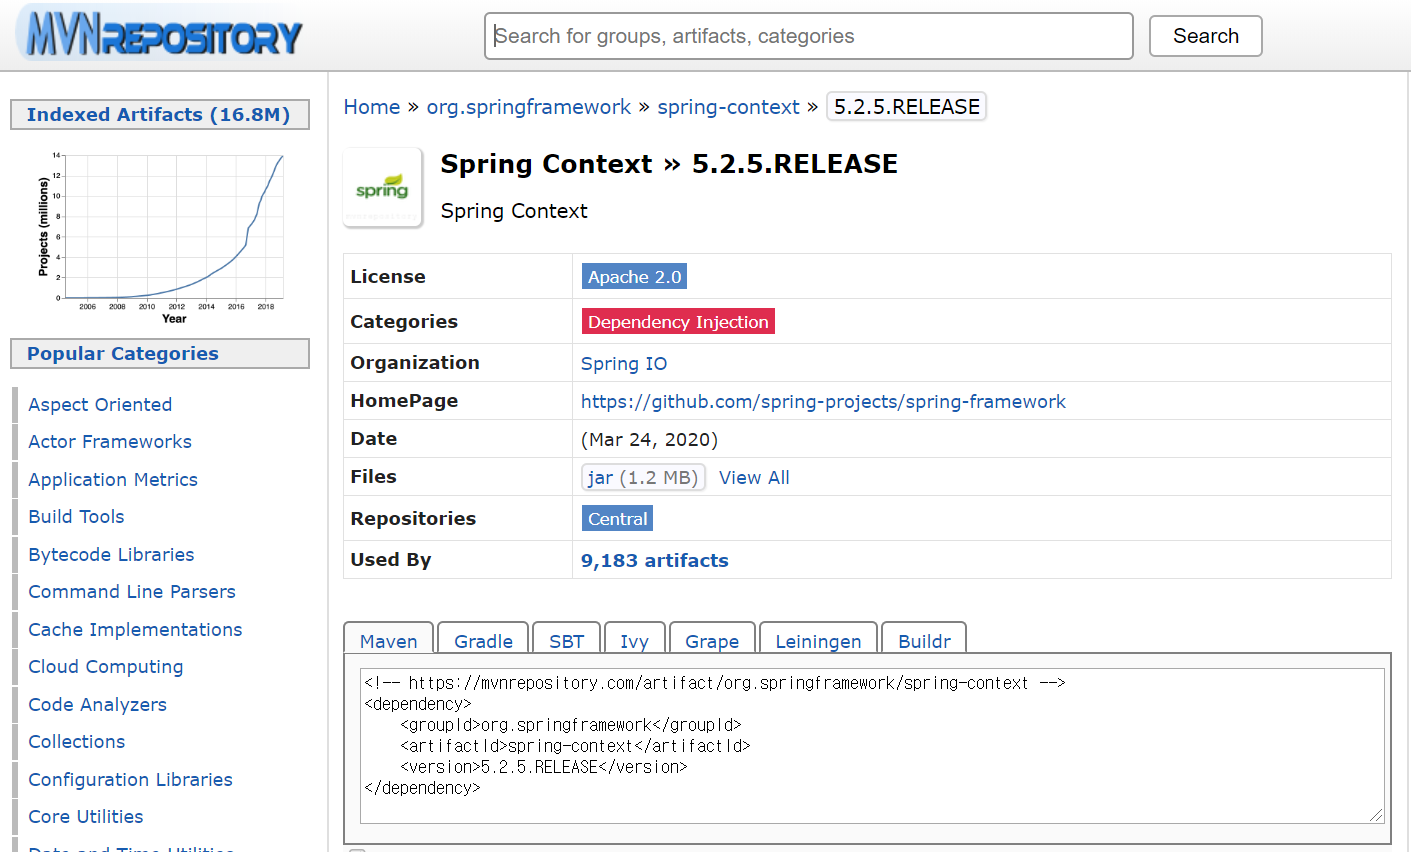Click the Spring Context page title

click(x=669, y=164)
